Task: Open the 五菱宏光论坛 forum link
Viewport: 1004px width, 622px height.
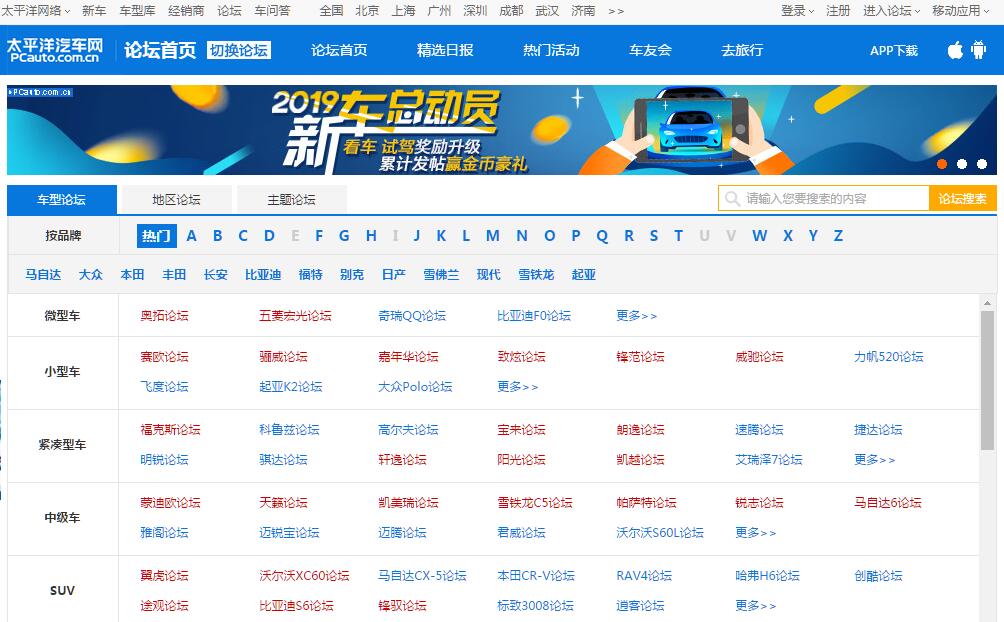Action: (295, 315)
